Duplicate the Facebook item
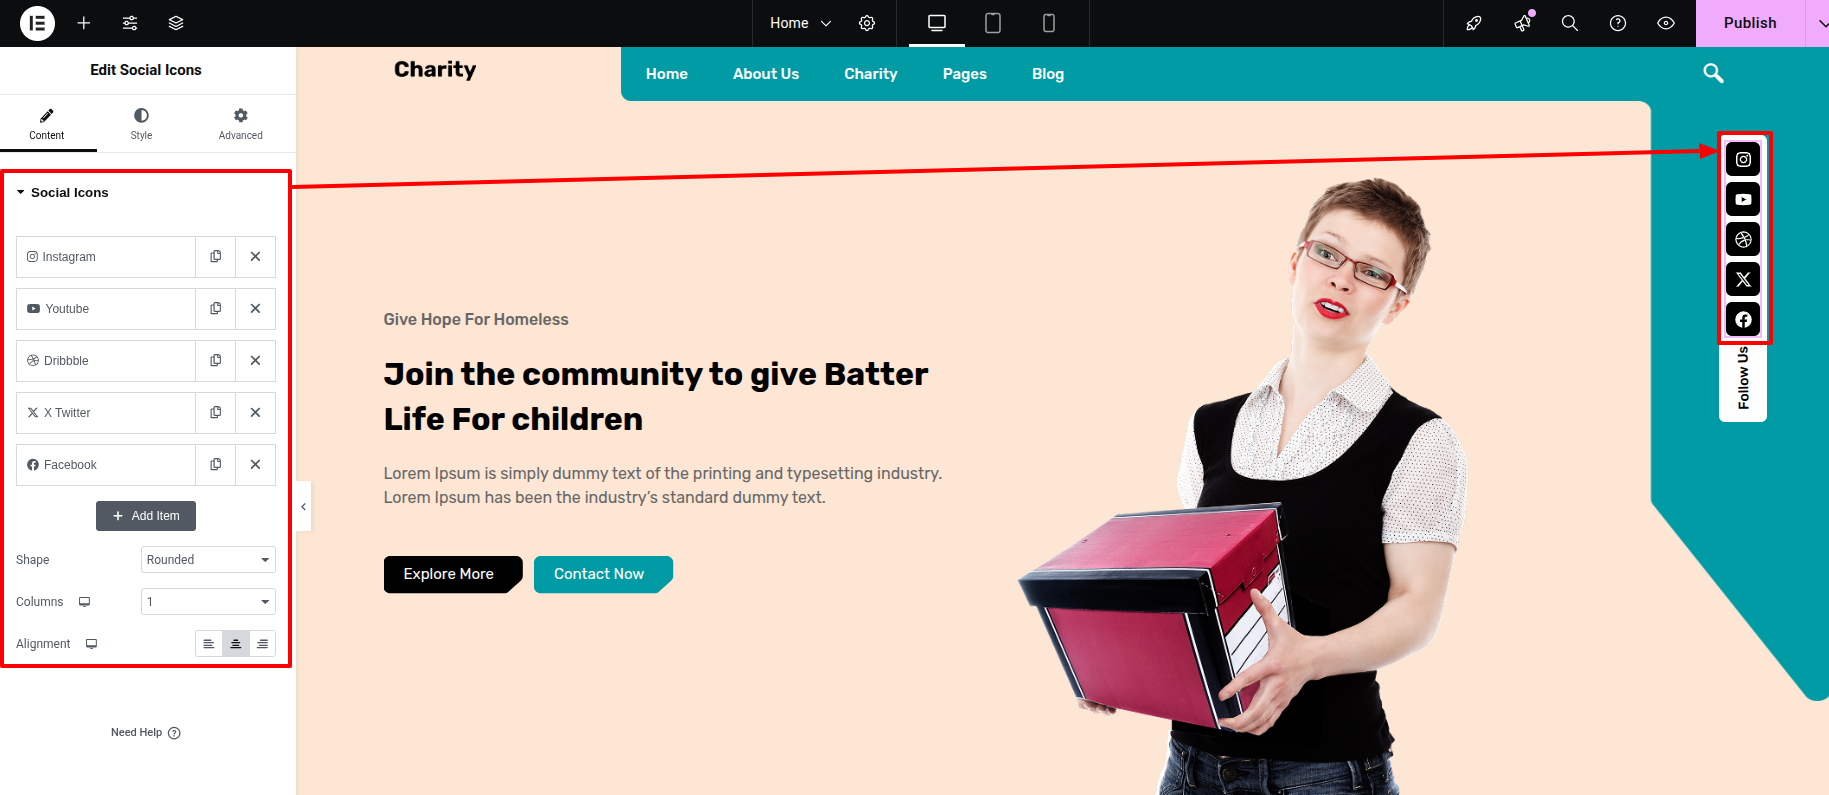 216,465
